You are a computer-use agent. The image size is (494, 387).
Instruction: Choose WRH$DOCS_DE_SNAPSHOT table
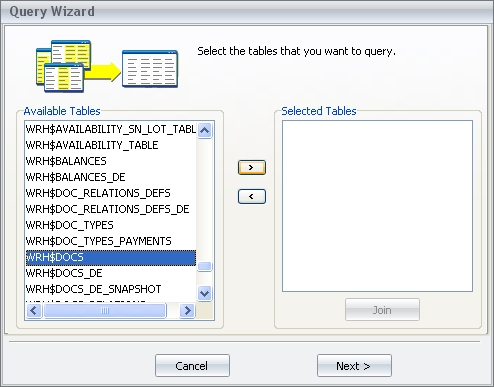coord(111,289)
